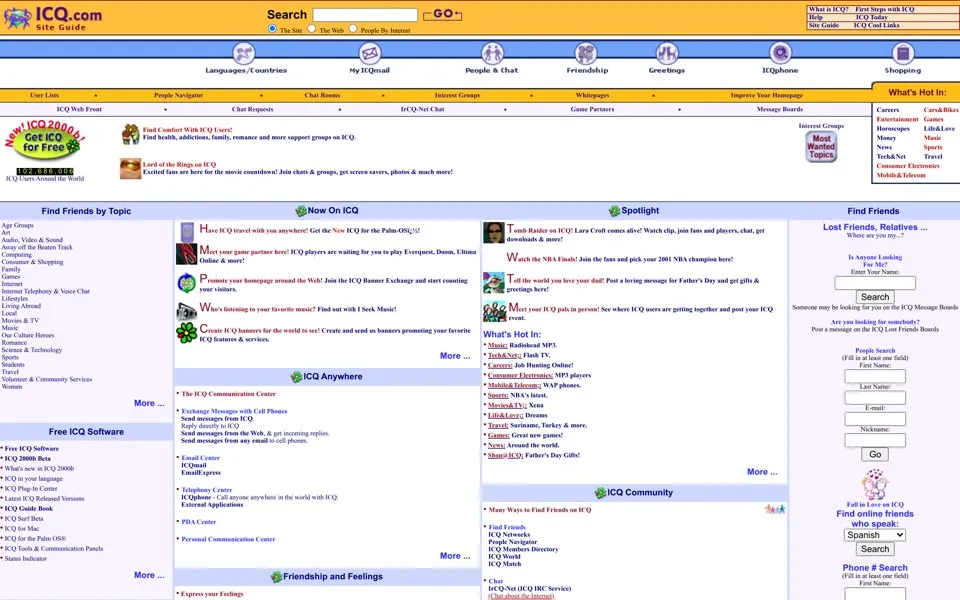Open the language dropdown showing Spanish
The image size is (960, 600).
coord(874,534)
